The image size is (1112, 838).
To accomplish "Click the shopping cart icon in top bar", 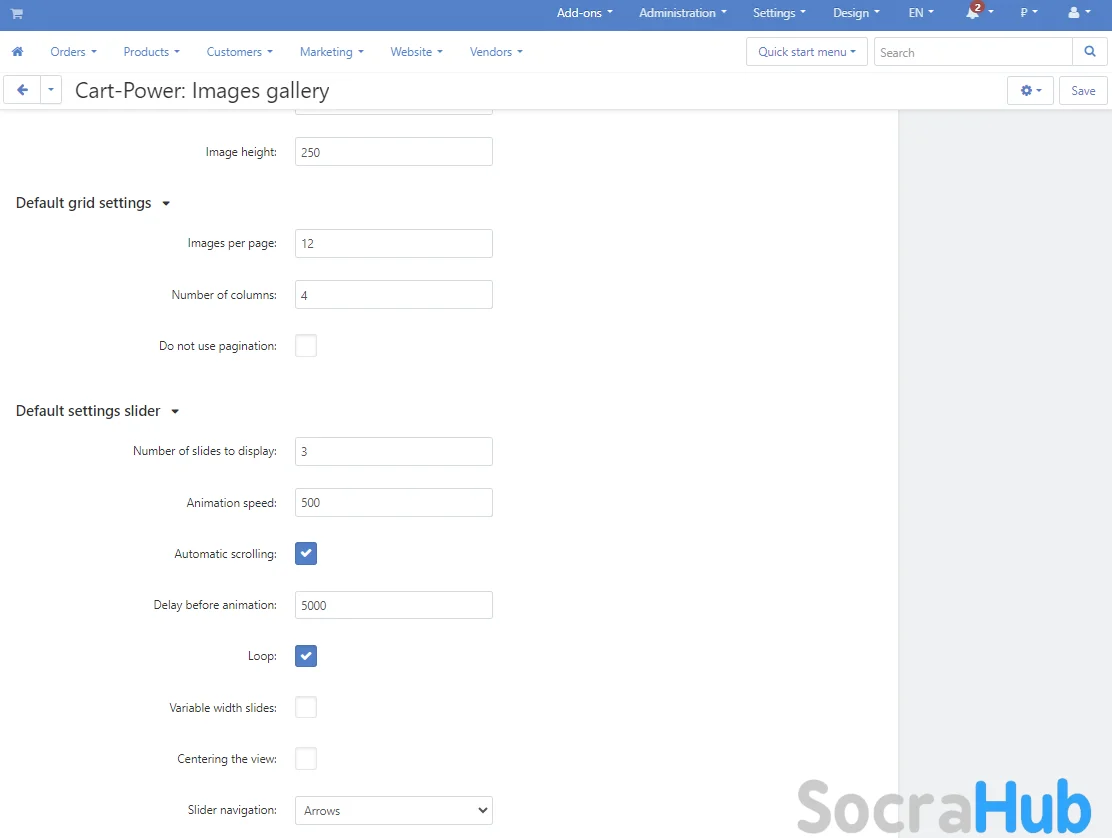I will pos(17,14).
